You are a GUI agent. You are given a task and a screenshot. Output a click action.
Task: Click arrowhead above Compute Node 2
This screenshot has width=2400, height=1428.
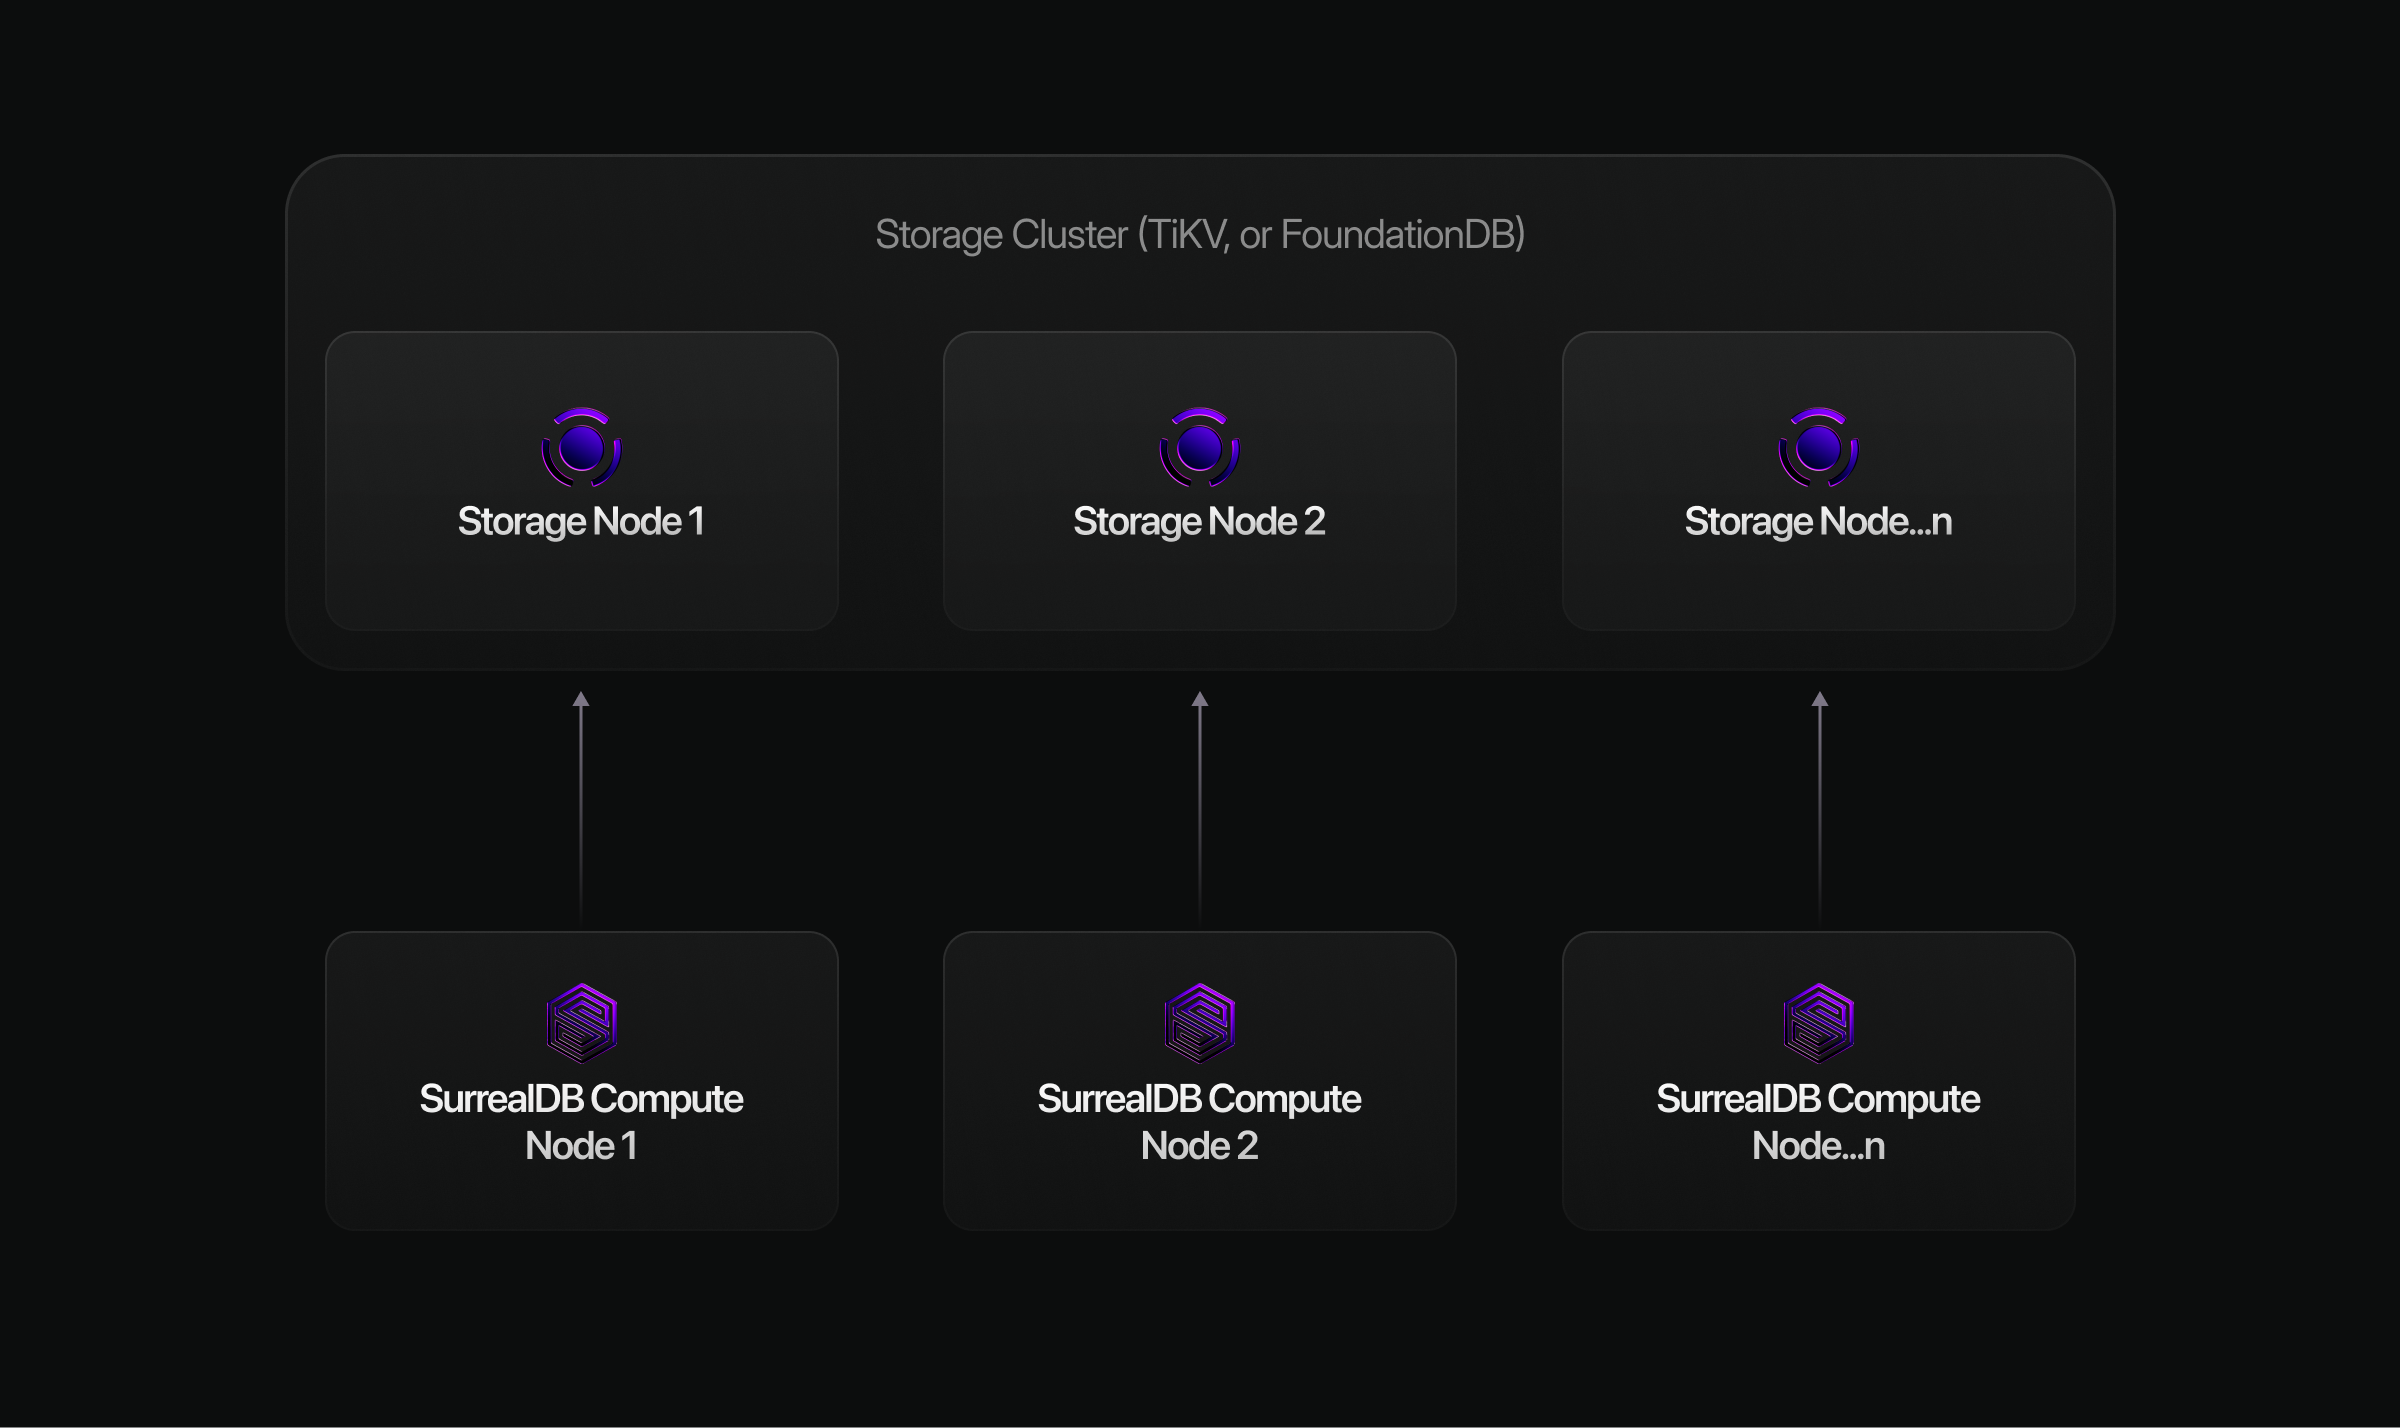1200,700
